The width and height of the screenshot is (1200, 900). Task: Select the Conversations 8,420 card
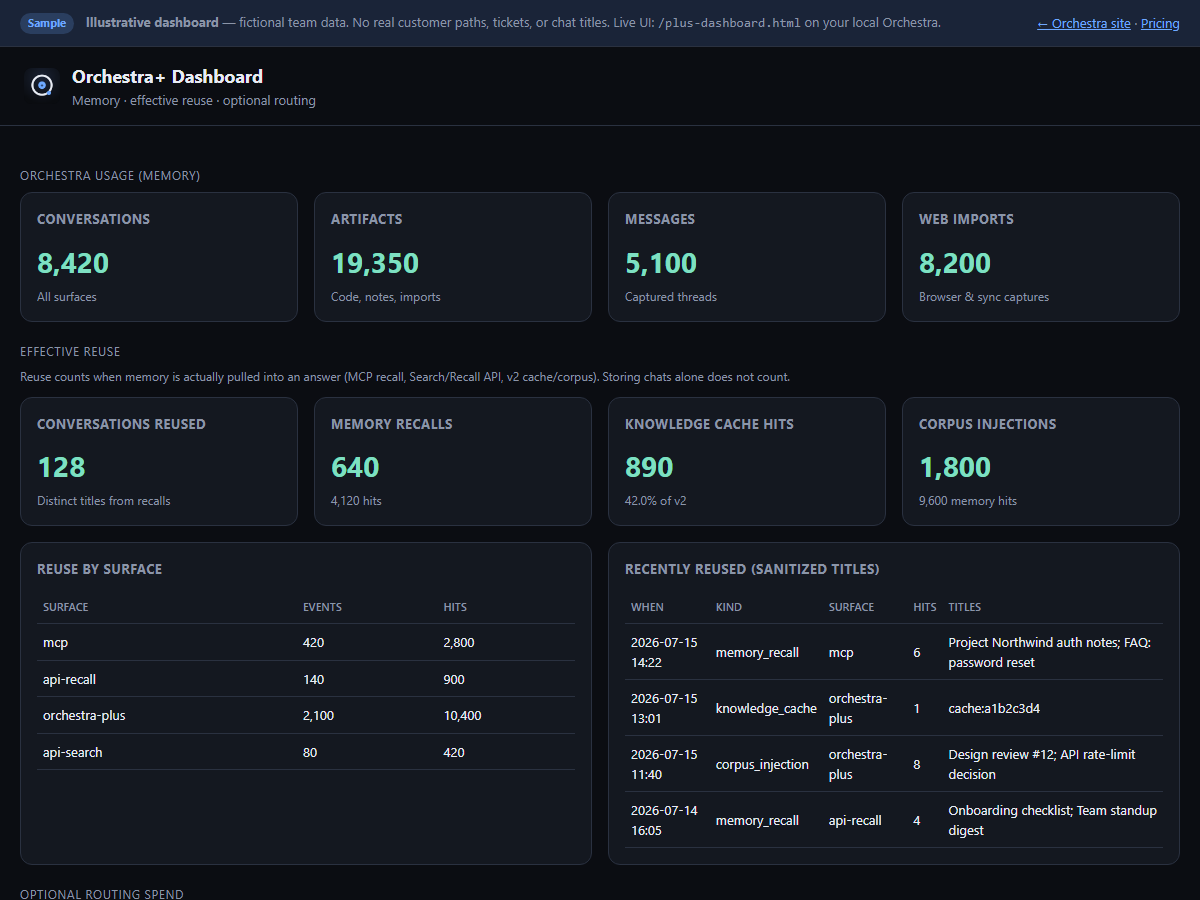159,257
